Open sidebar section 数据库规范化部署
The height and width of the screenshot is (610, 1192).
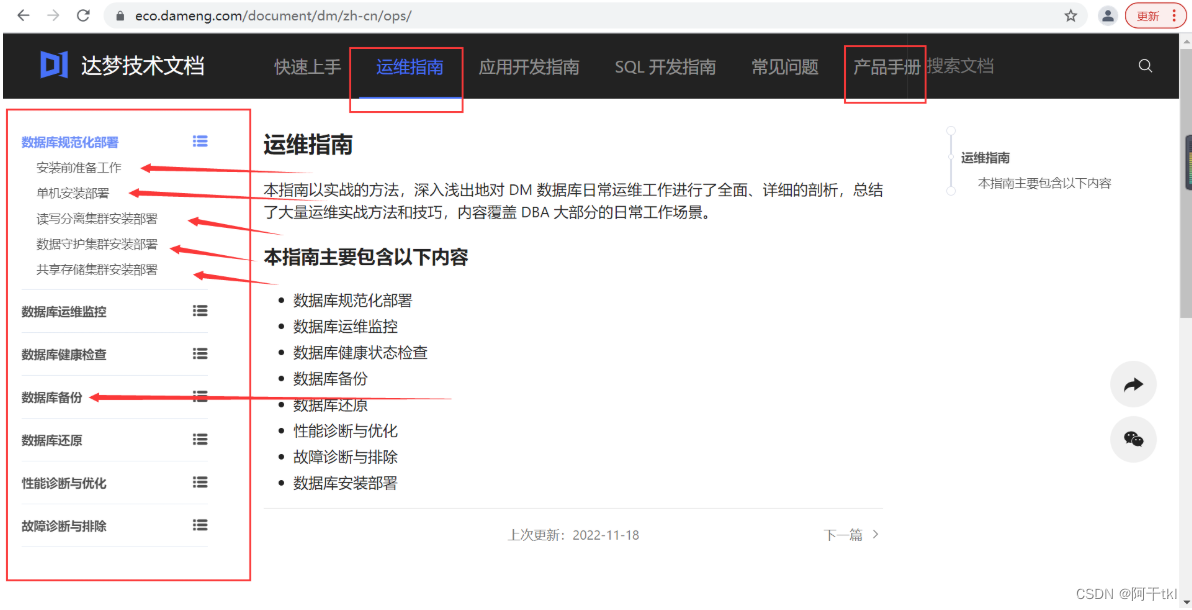pos(70,141)
